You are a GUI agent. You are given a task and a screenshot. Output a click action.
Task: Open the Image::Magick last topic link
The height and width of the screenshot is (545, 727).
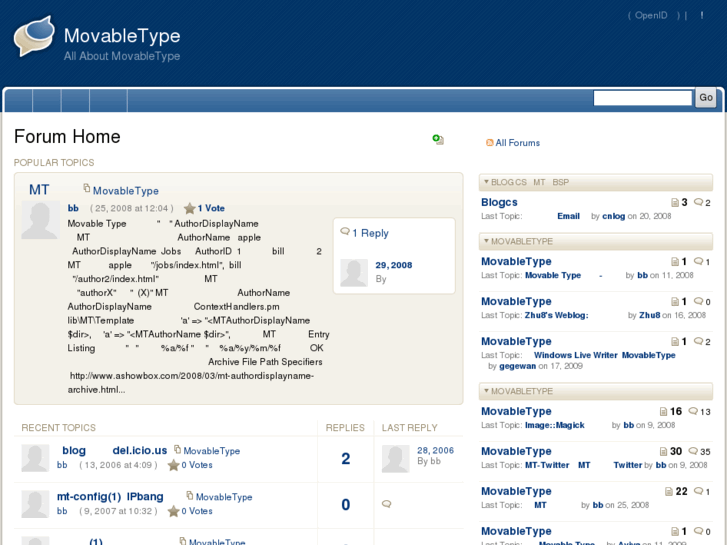[x=555, y=425]
